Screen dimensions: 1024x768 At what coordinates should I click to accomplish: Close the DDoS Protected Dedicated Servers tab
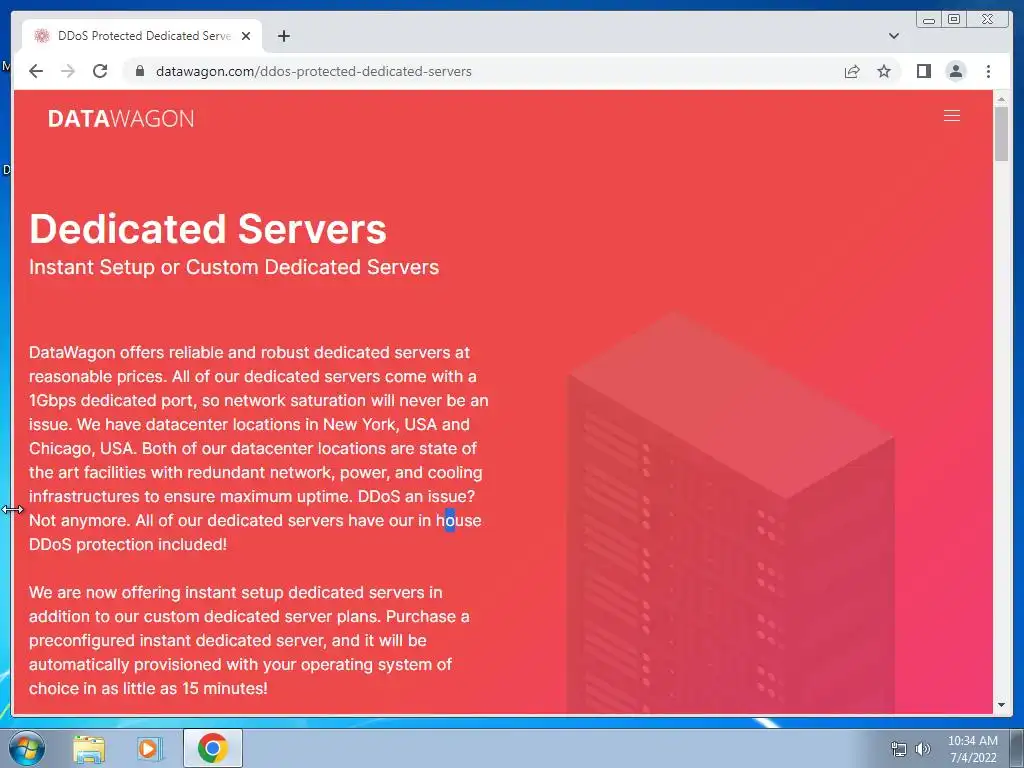coord(246,36)
